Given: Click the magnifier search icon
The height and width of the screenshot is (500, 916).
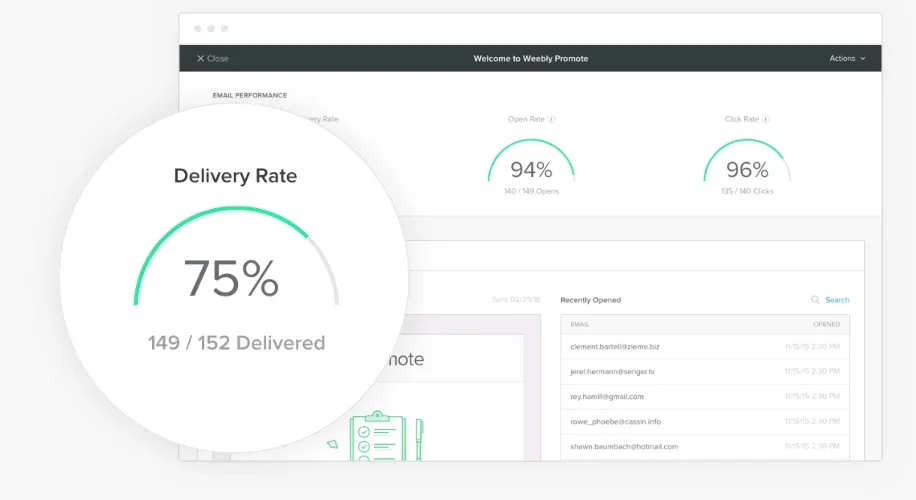Looking at the screenshot, I should (x=815, y=300).
